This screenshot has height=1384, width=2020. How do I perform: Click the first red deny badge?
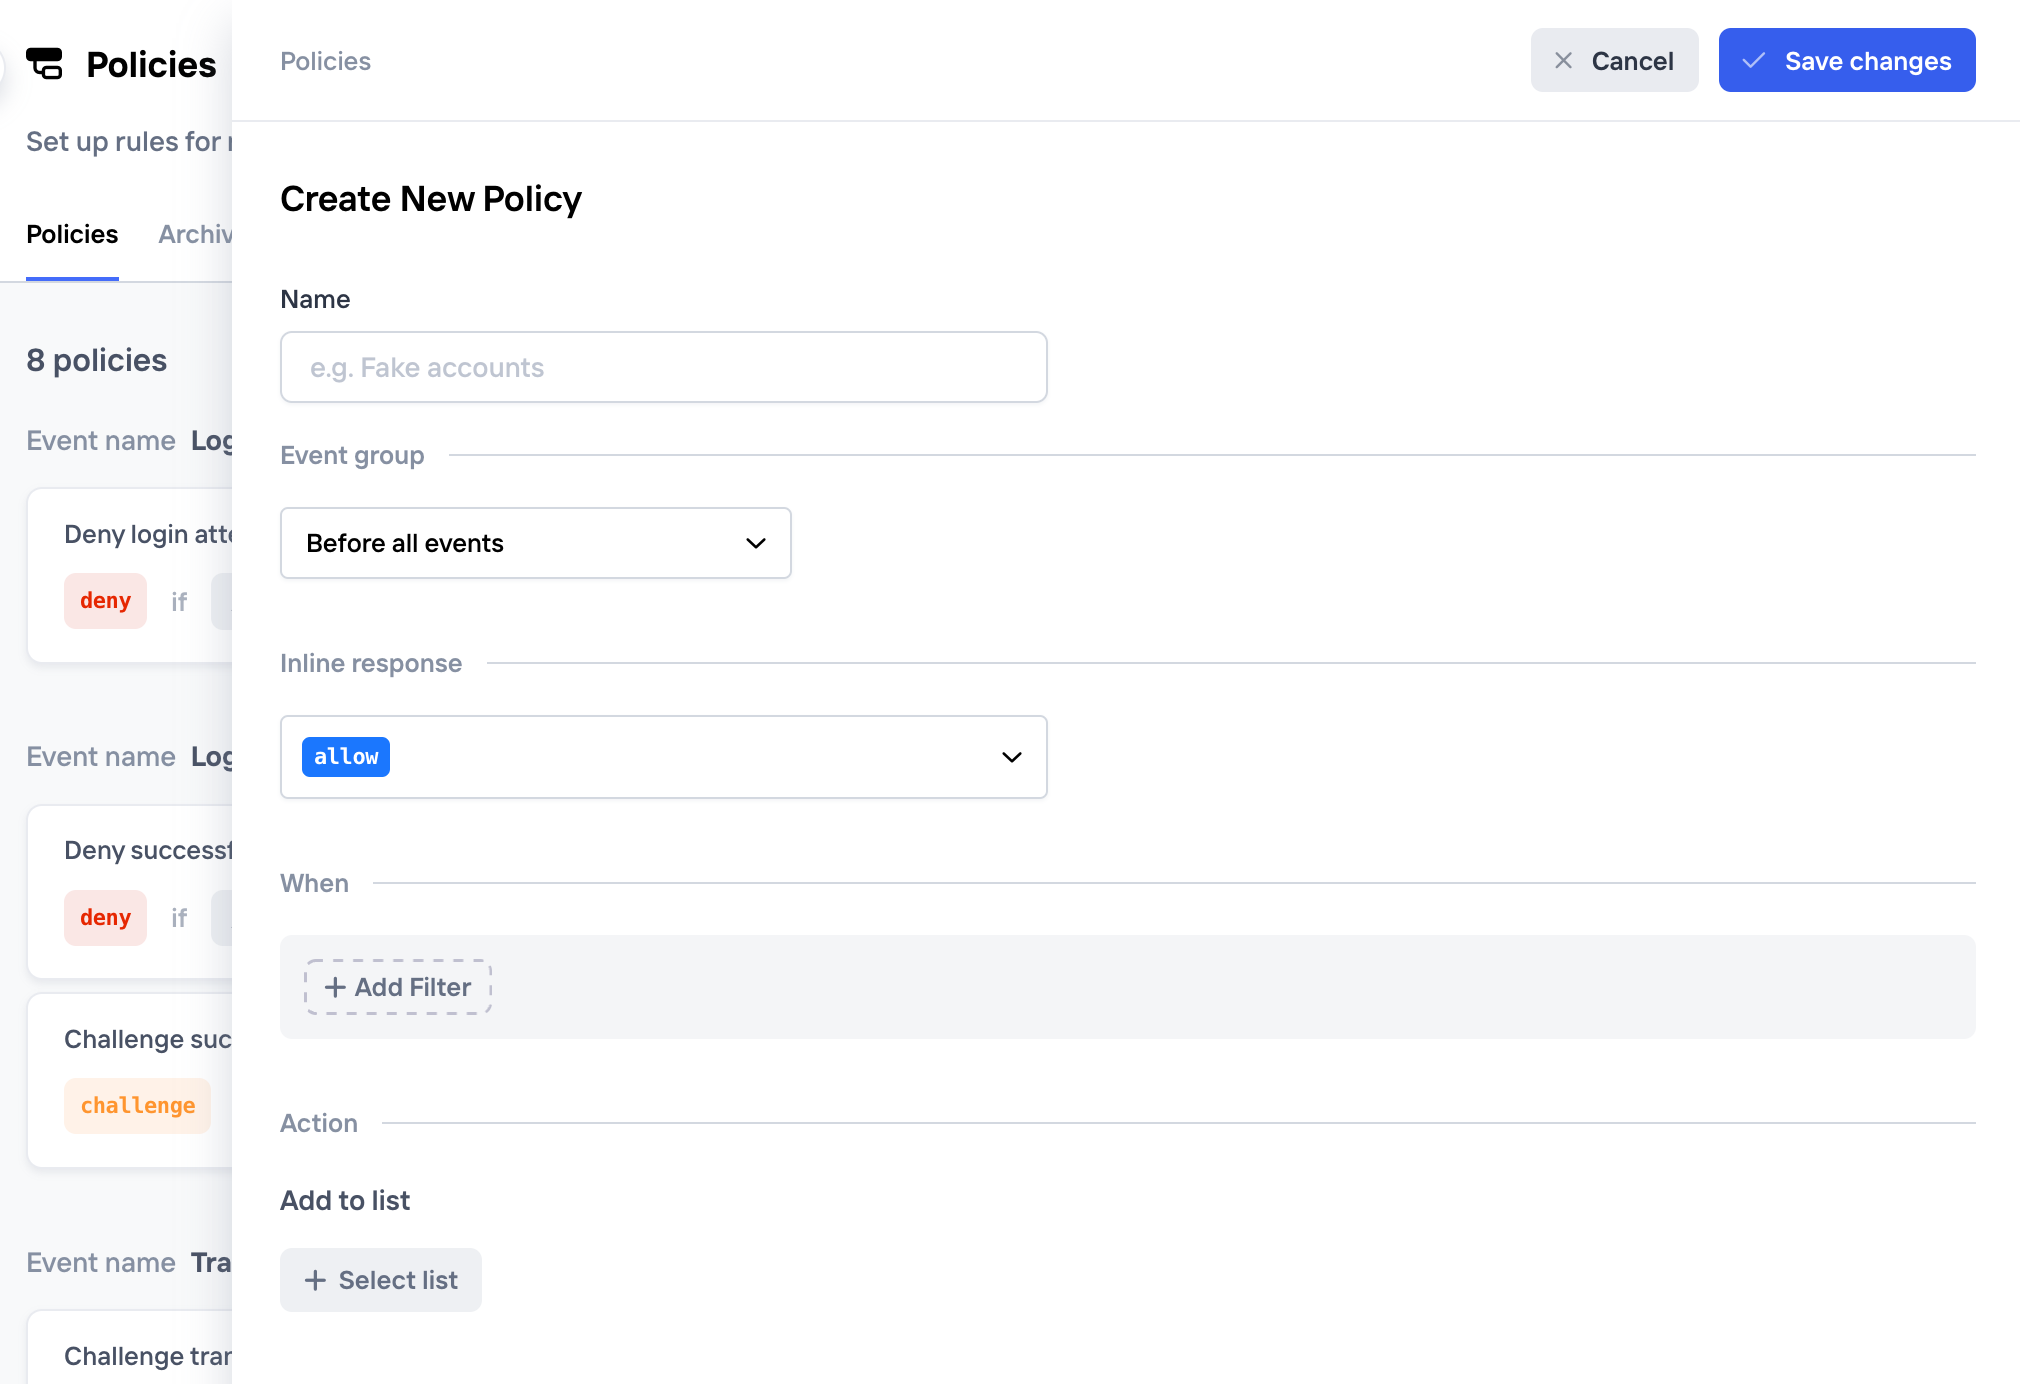pos(105,601)
